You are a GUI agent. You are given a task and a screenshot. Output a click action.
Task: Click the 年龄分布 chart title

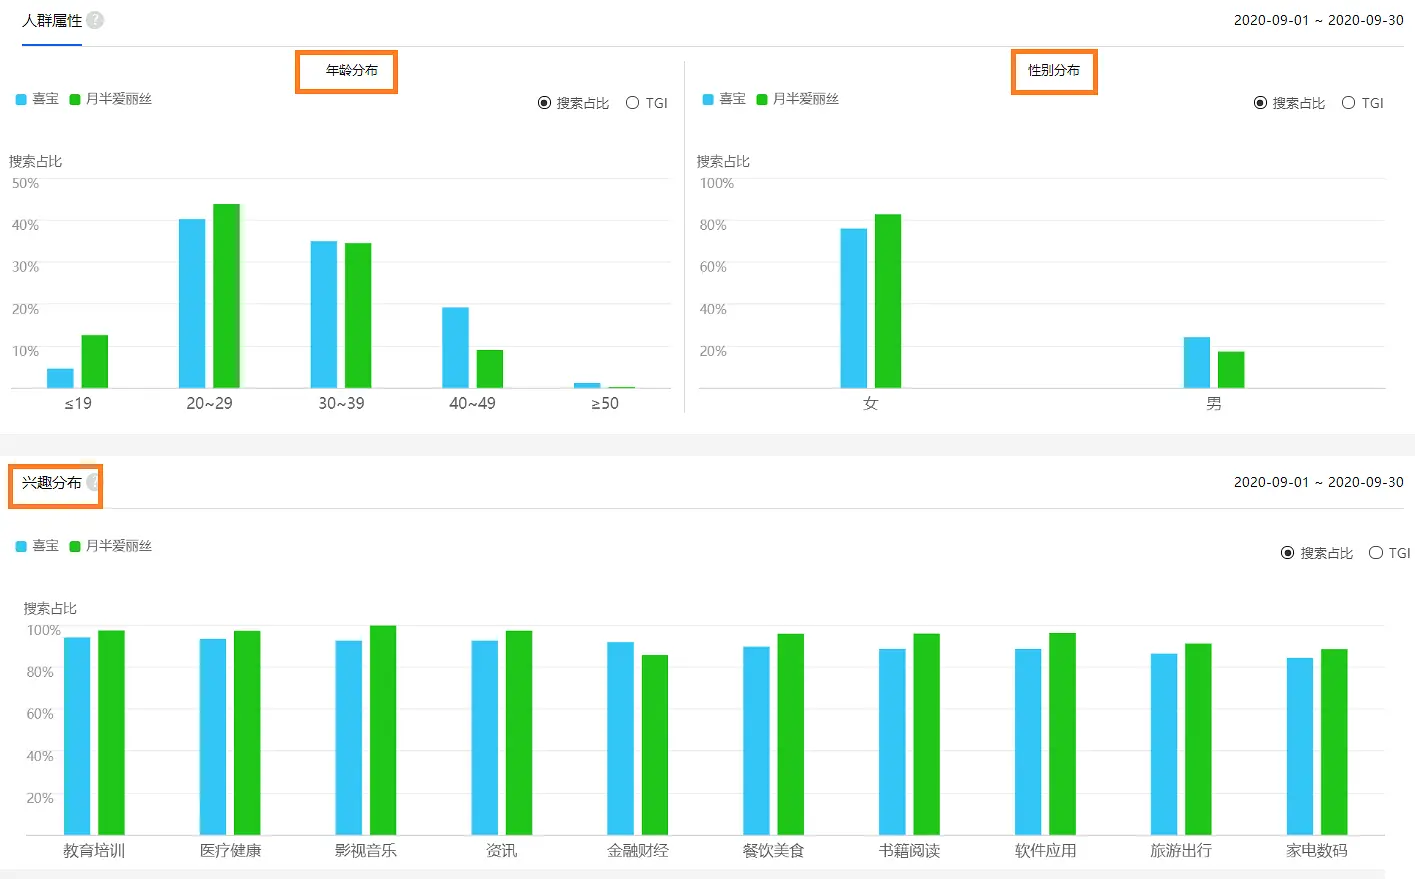tap(351, 71)
